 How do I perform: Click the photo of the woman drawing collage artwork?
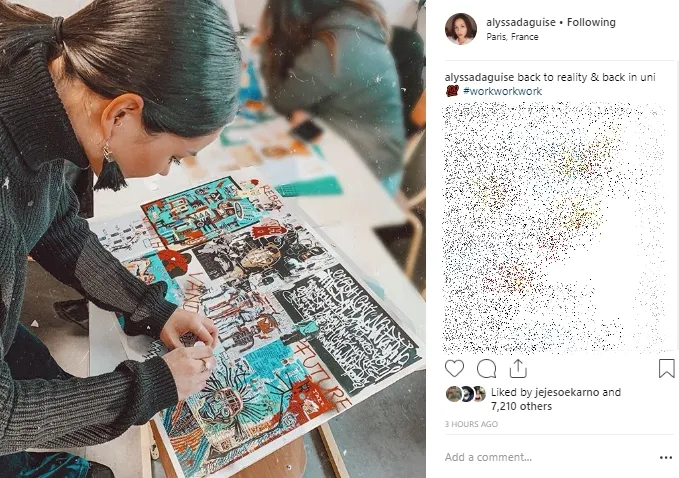213,239
